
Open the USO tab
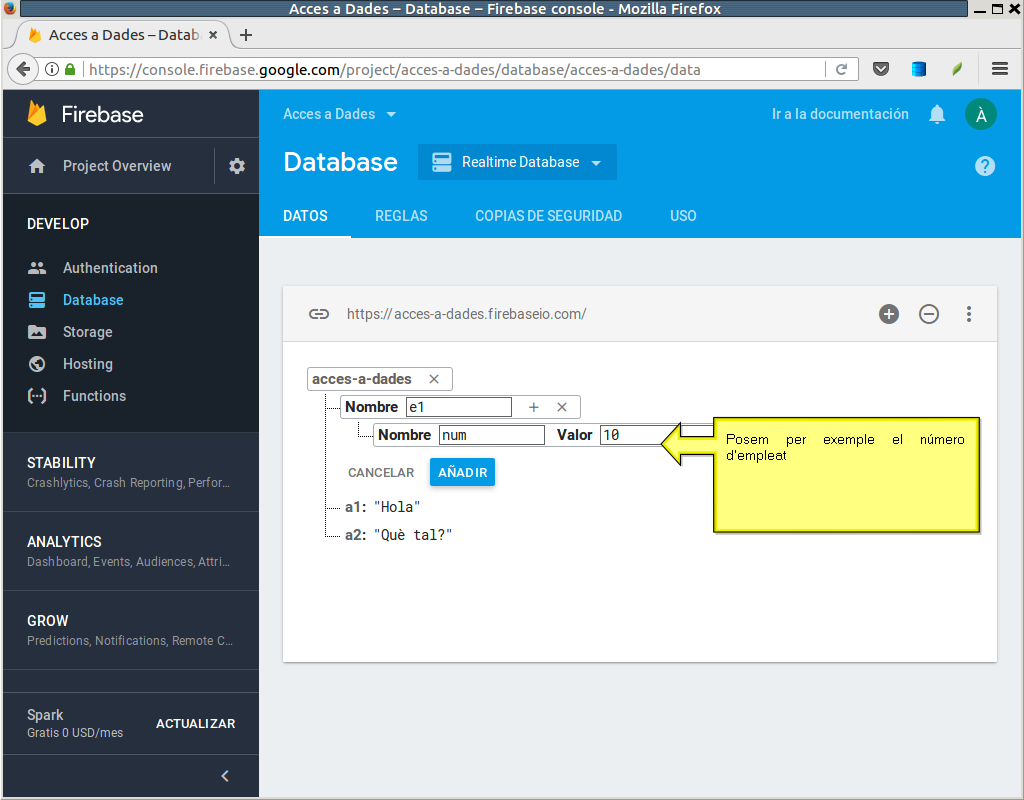682,216
